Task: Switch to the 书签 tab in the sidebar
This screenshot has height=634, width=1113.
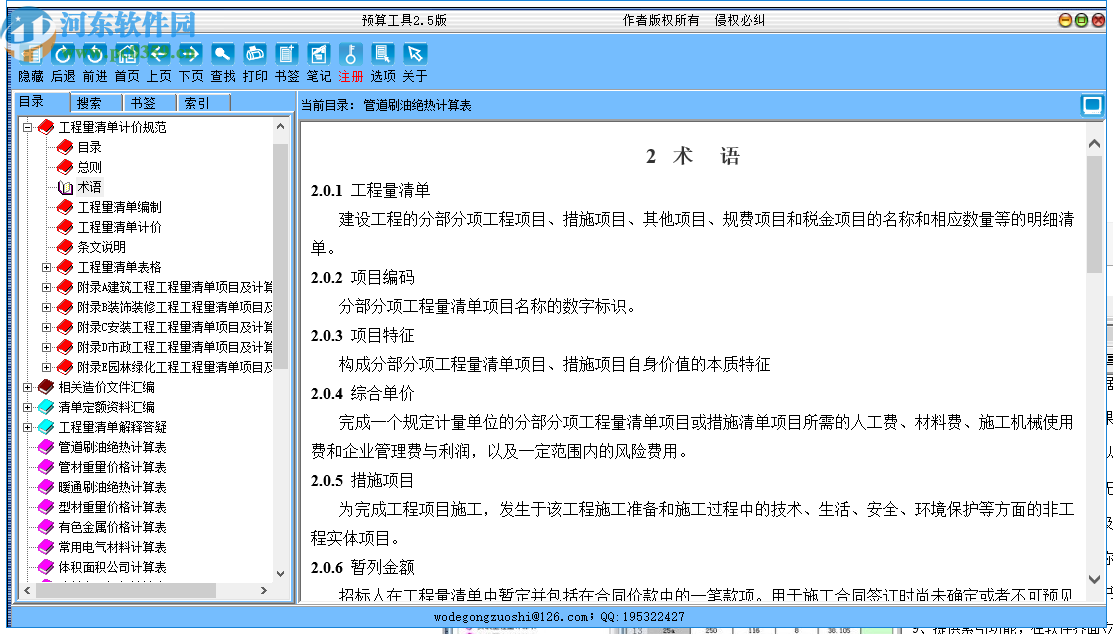Action: tap(150, 103)
